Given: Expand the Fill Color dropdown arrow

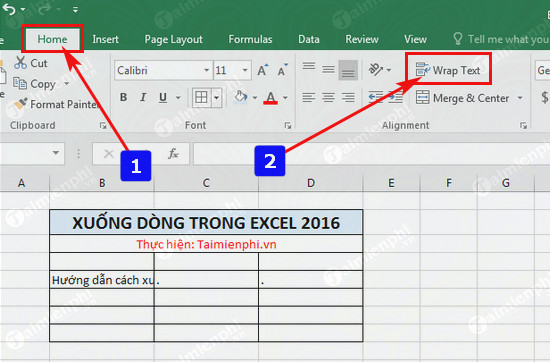Looking at the screenshot, I should 255,98.
